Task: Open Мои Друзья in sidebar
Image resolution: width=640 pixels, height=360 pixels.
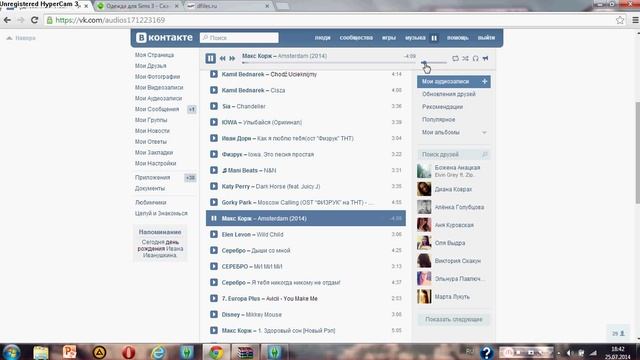Action: click(x=150, y=66)
